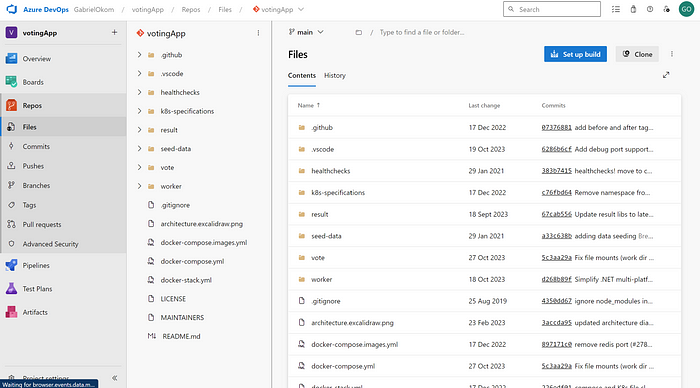Open the marketplace shopping bag icon

pyautogui.click(x=633, y=9)
